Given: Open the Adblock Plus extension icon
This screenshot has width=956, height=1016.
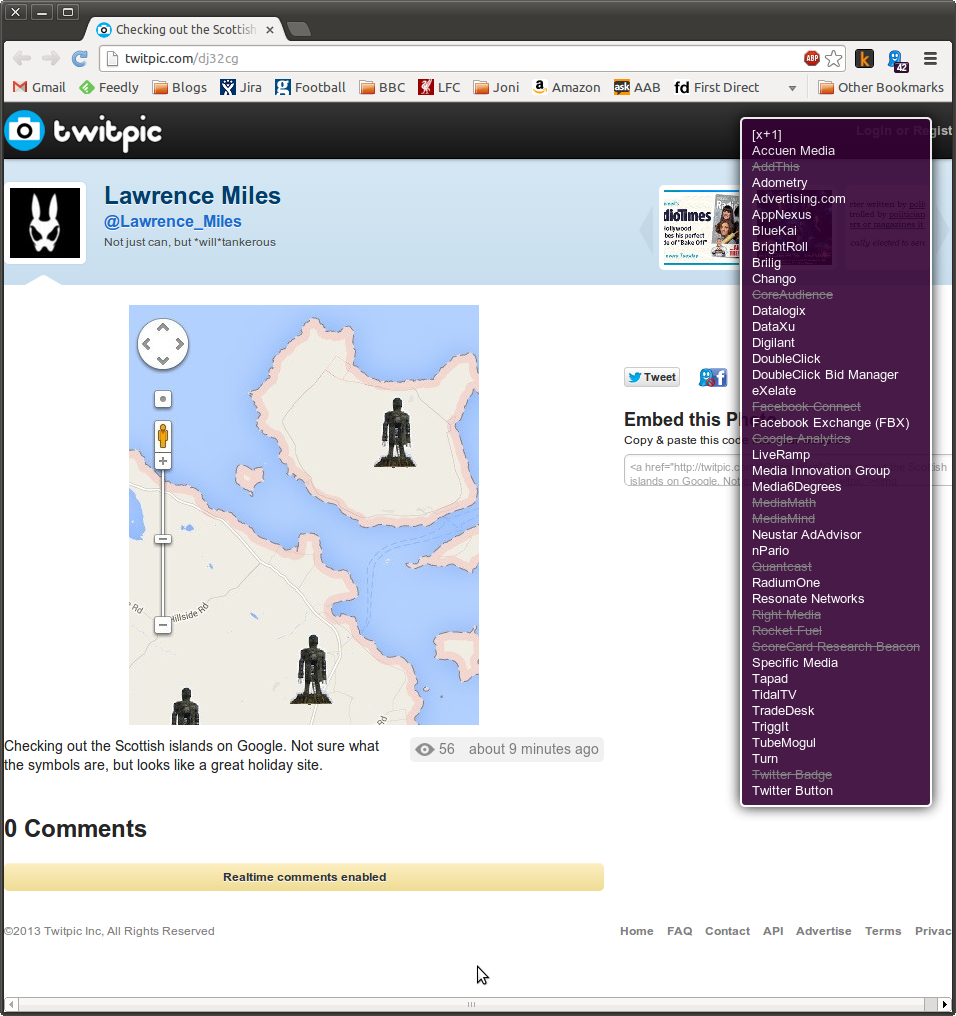Looking at the screenshot, I should coord(812,59).
